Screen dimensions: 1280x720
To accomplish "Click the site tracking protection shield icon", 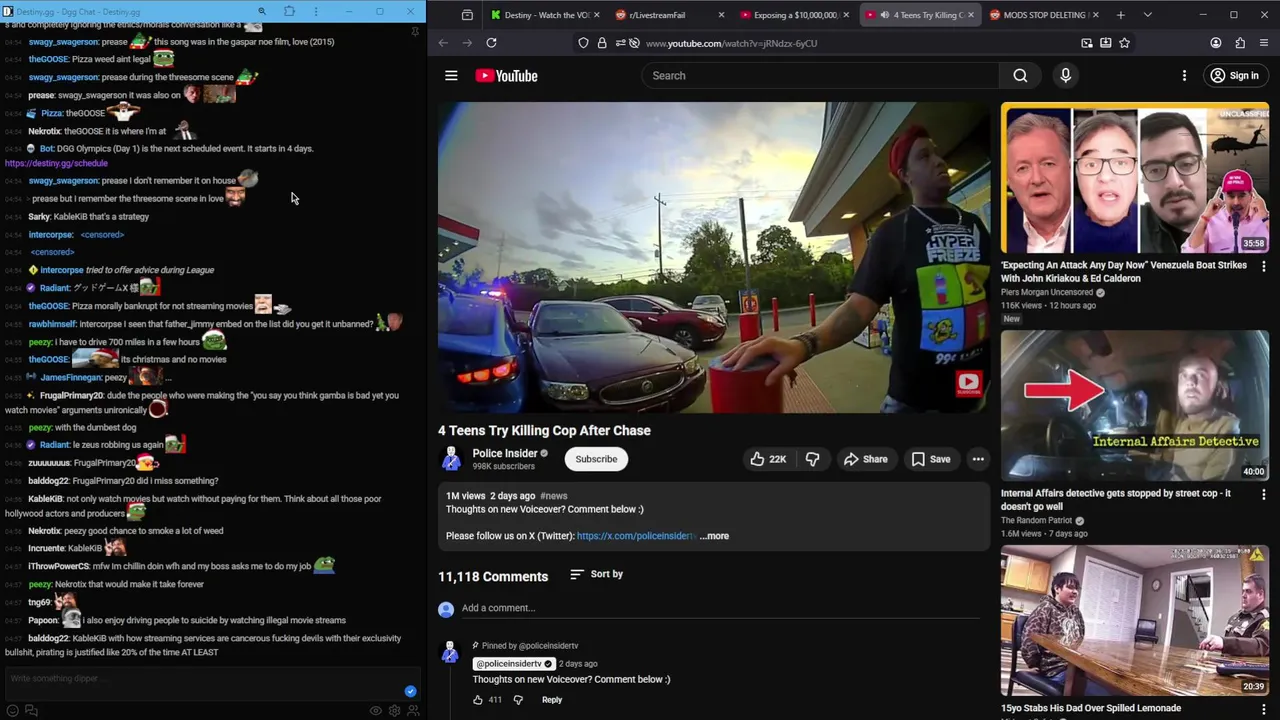I will click(x=583, y=43).
